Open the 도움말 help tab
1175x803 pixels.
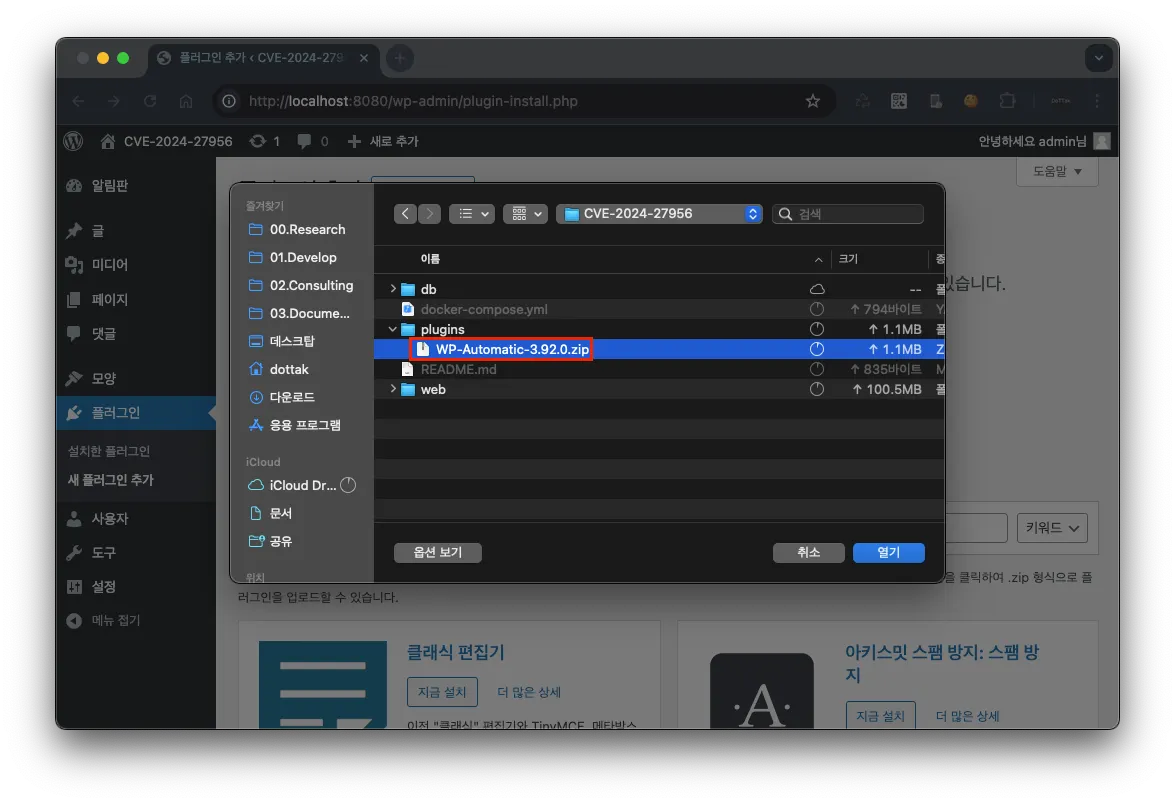point(1057,172)
